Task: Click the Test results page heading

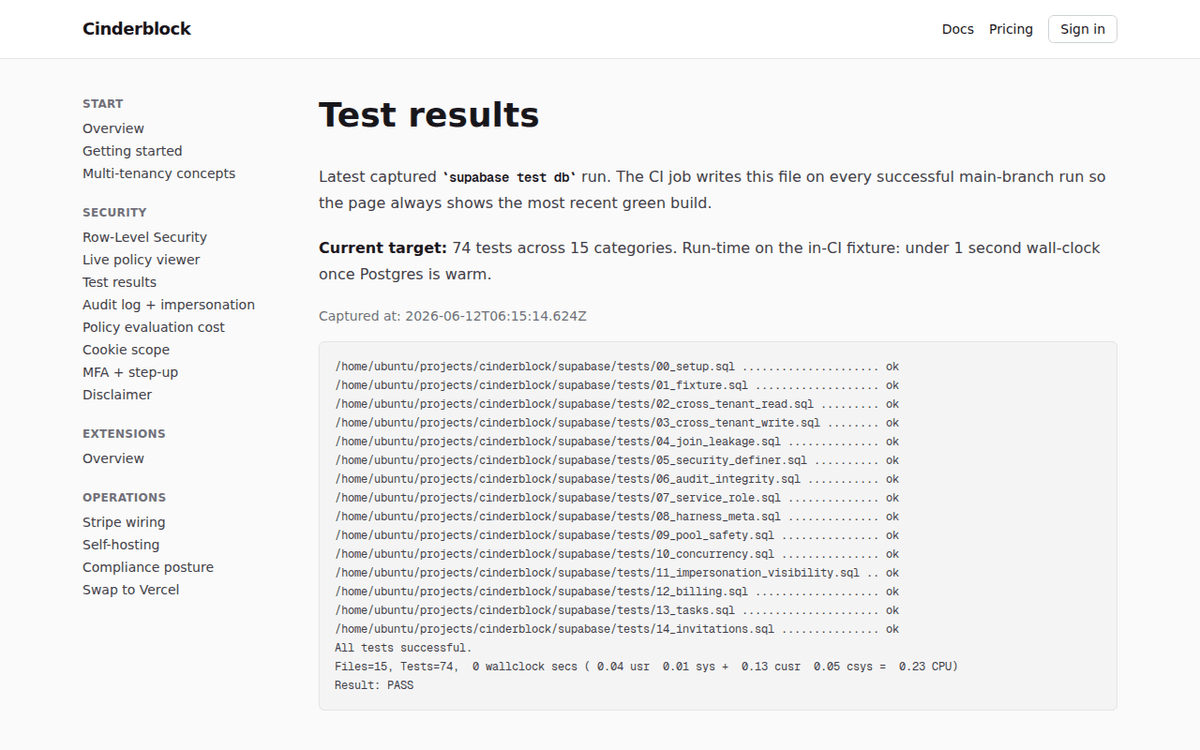Action: [x=429, y=115]
